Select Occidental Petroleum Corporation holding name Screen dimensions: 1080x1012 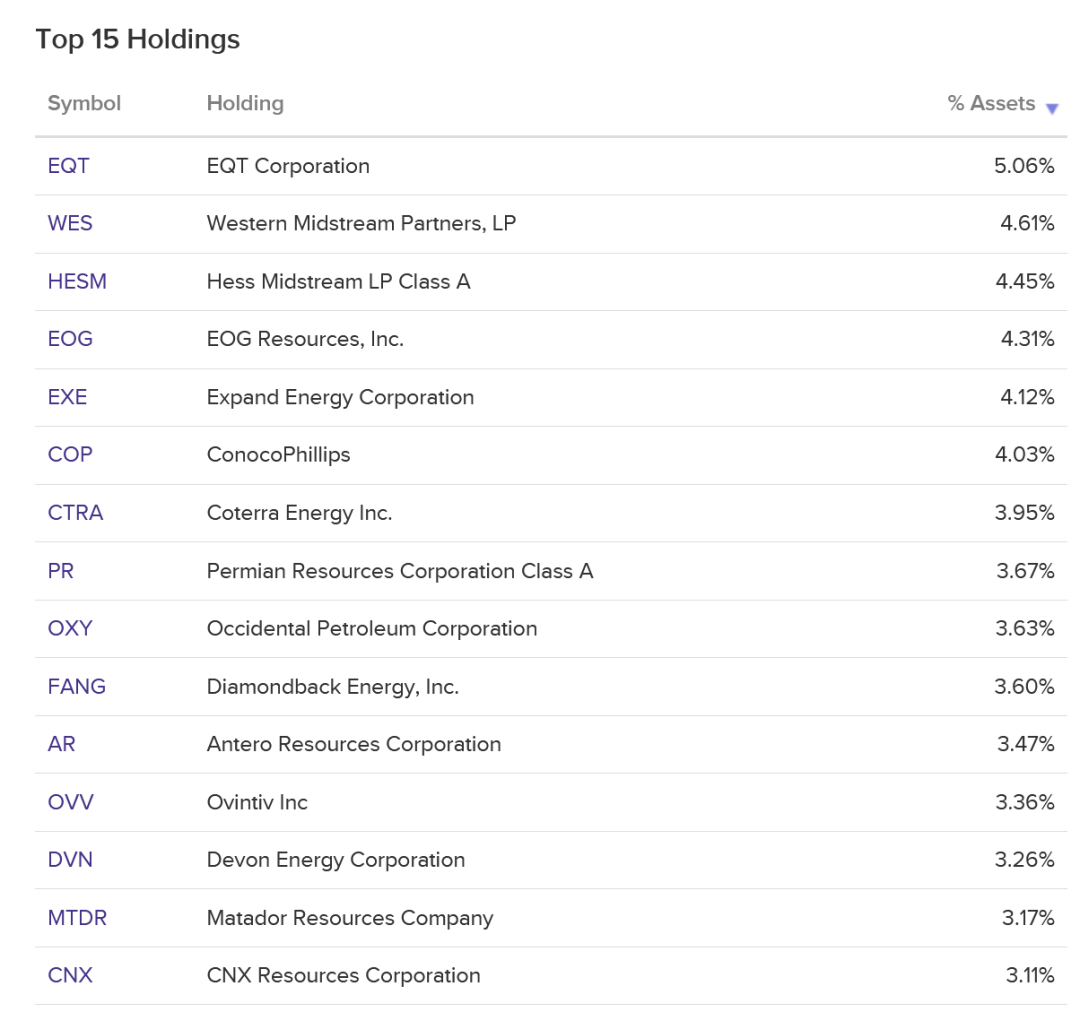click(372, 628)
